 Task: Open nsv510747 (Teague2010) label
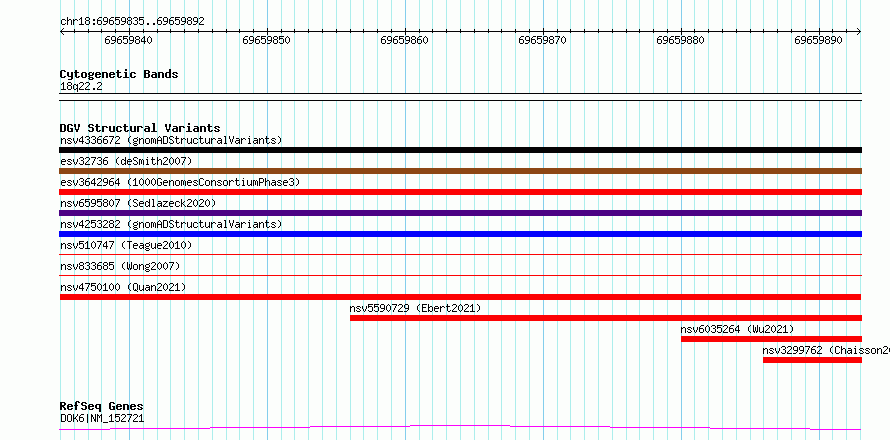click(126, 245)
